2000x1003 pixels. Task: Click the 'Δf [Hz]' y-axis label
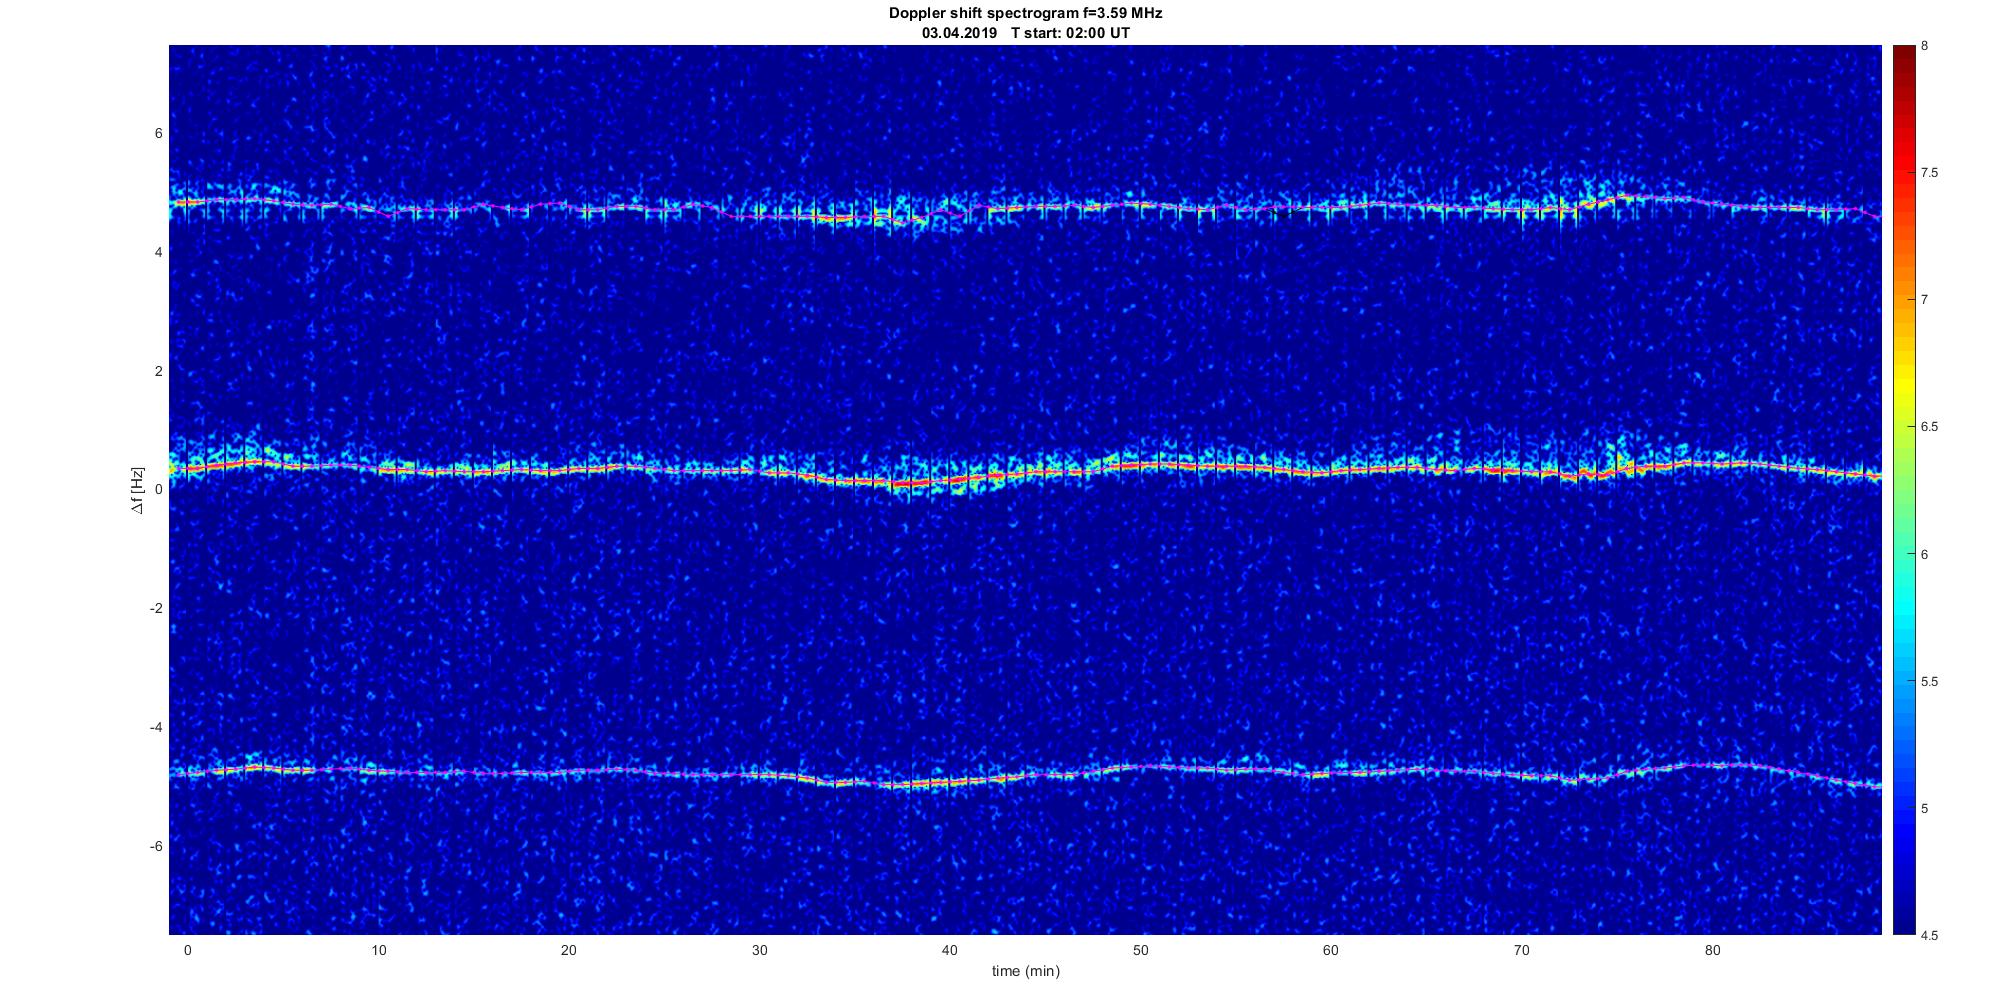(138, 490)
